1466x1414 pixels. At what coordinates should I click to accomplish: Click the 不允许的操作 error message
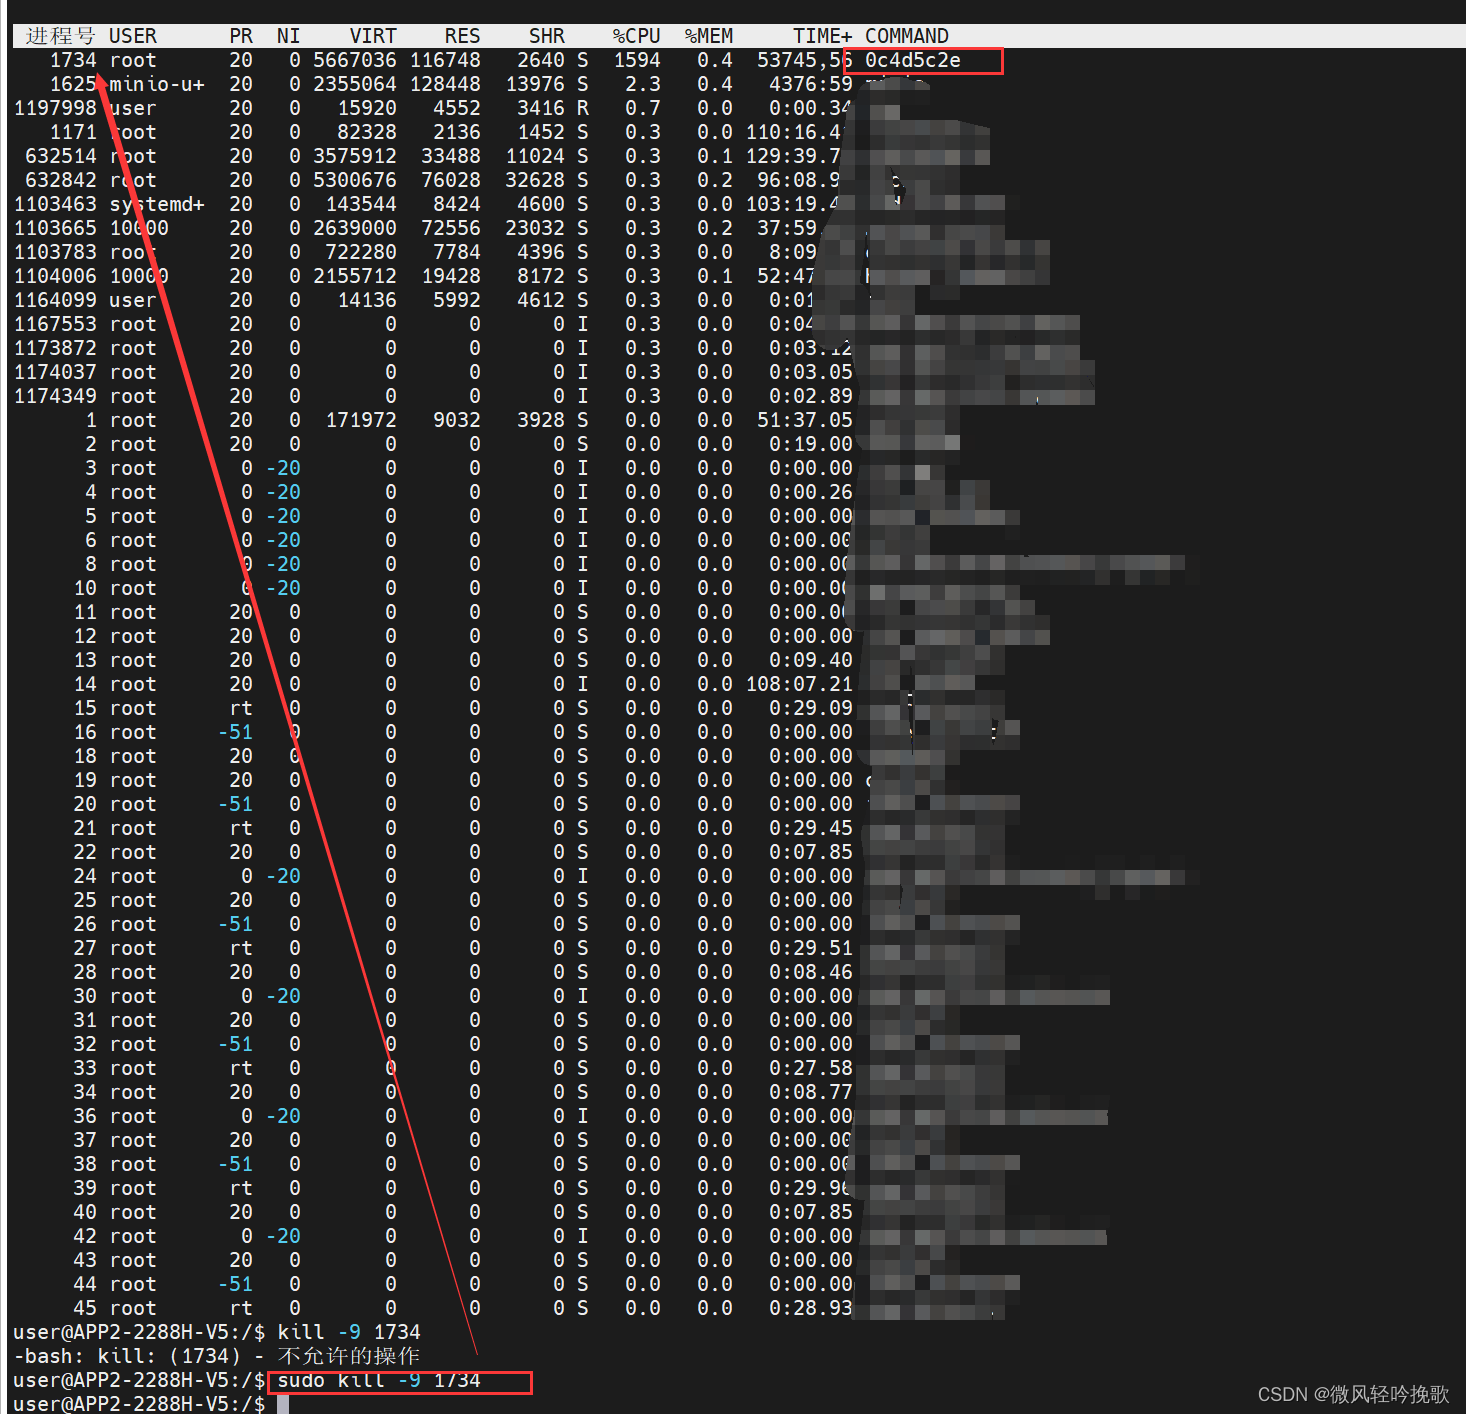click(x=349, y=1356)
